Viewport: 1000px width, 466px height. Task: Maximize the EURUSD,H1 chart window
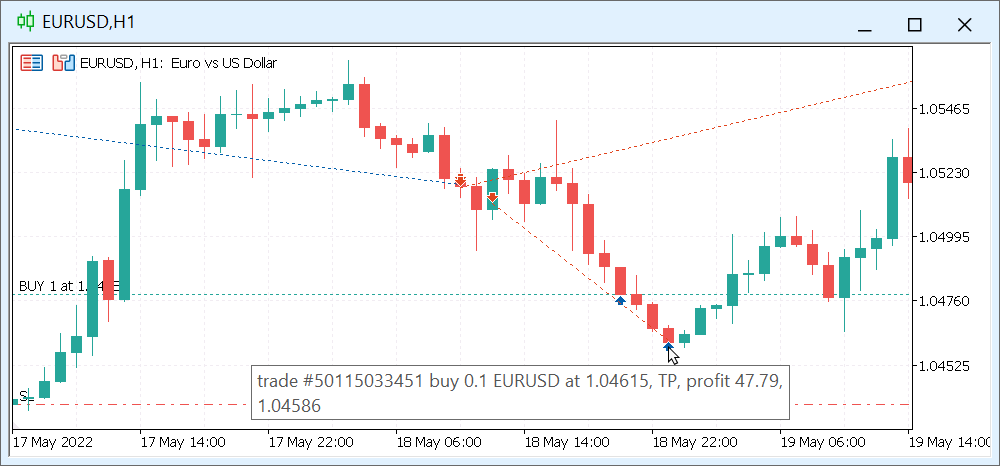913,23
